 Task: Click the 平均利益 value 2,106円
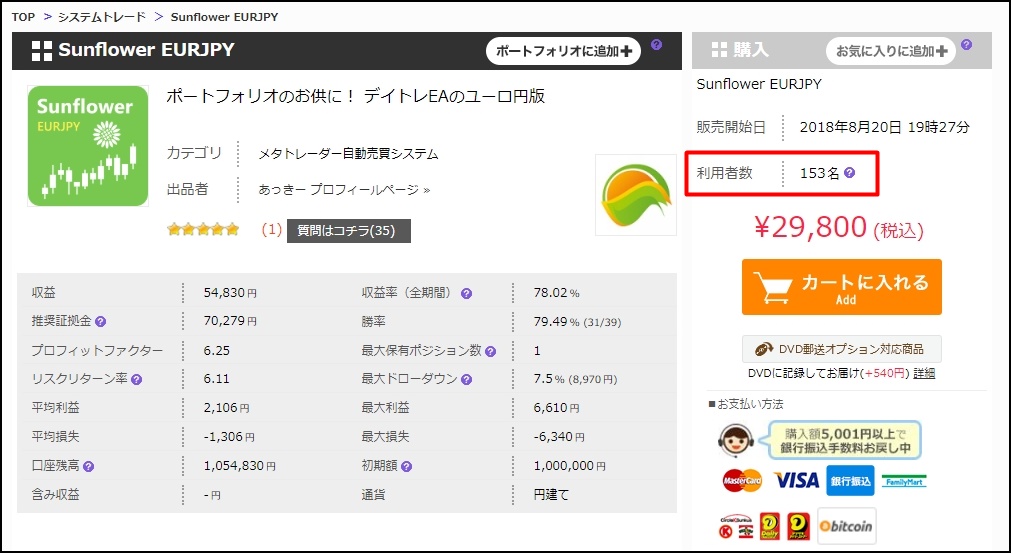(226, 408)
